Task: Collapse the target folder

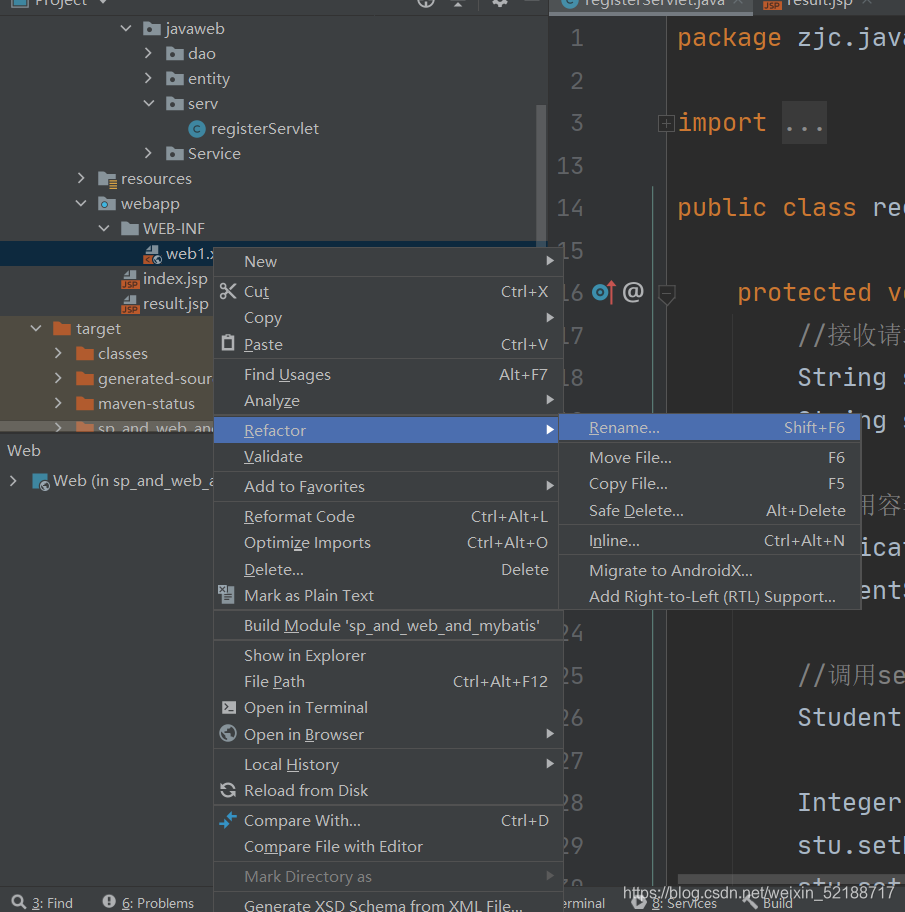Action: pos(36,328)
